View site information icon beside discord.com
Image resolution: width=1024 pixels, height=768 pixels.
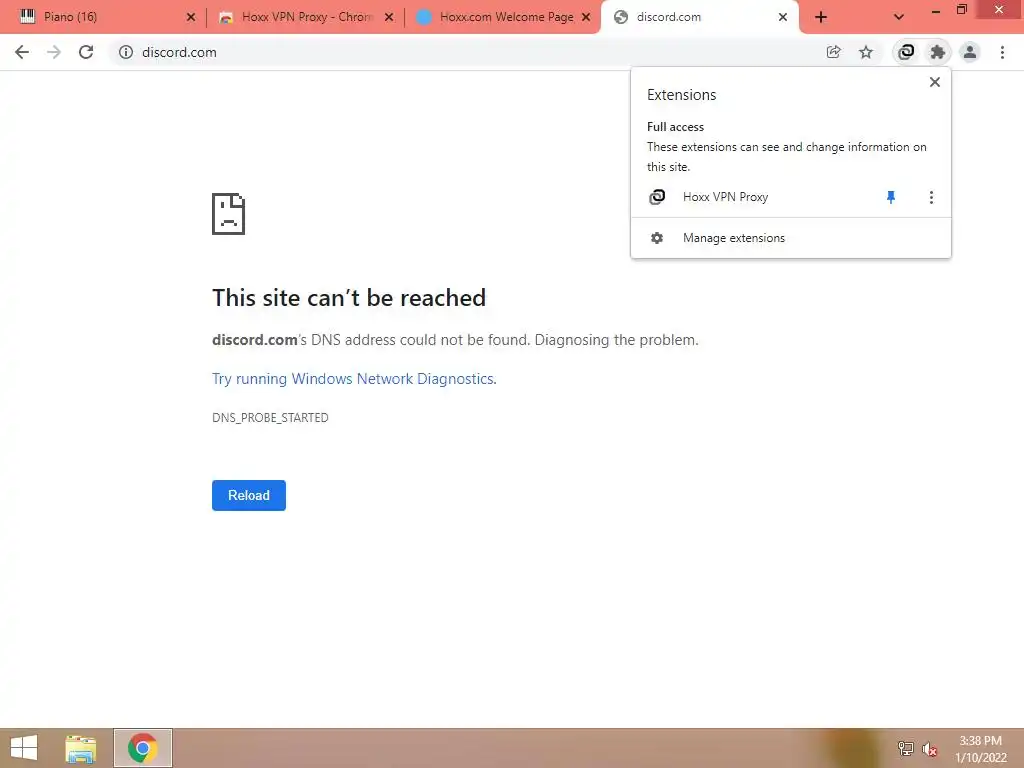[125, 52]
